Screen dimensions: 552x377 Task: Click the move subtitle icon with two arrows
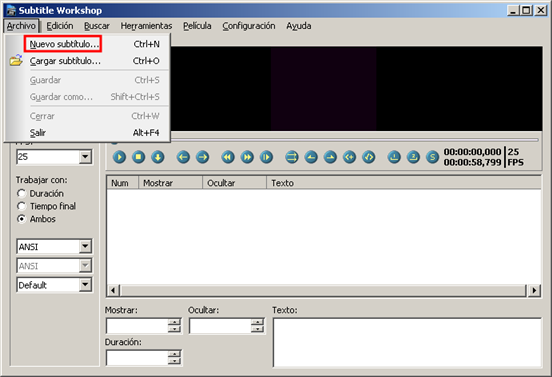click(292, 157)
